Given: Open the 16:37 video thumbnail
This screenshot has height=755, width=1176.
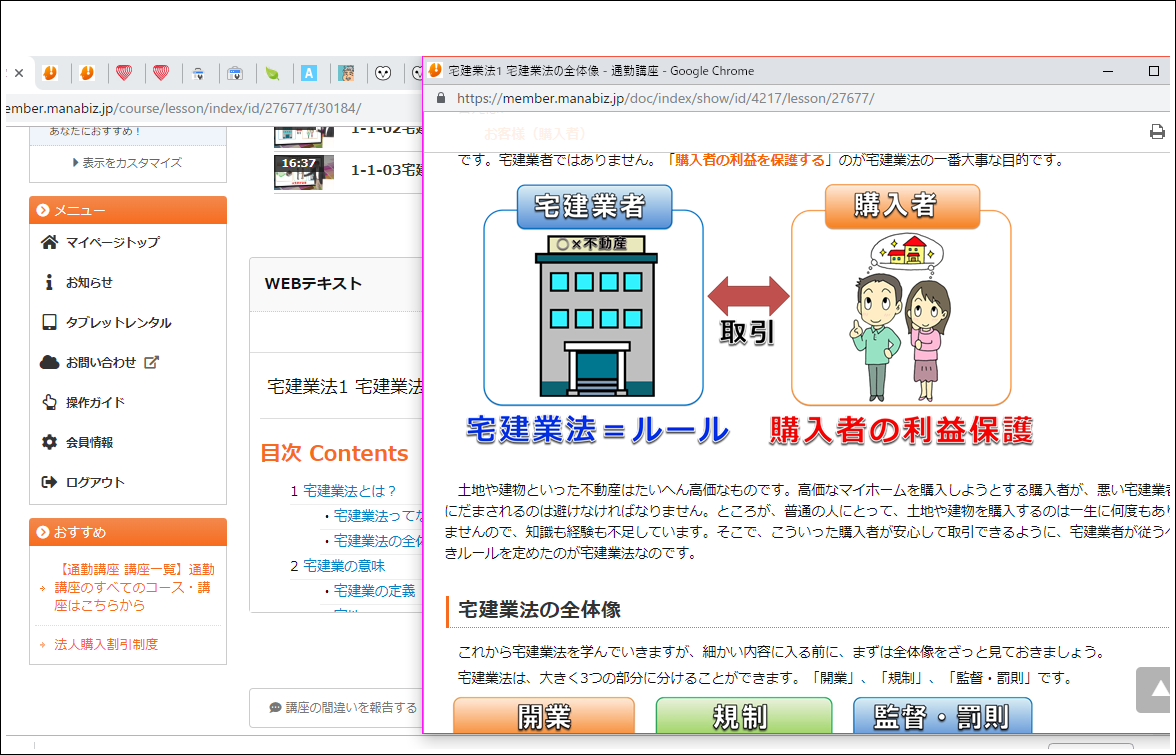Looking at the screenshot, I should pos(304,172).
